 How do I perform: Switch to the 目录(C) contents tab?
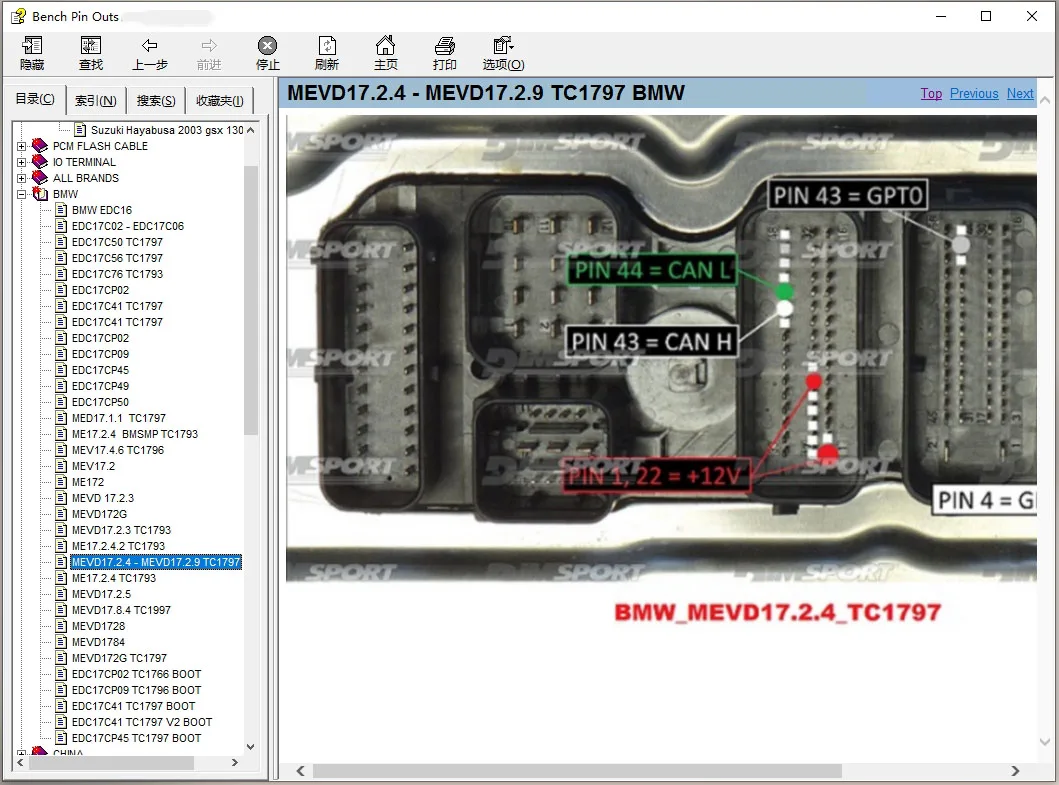click(35, 99)
